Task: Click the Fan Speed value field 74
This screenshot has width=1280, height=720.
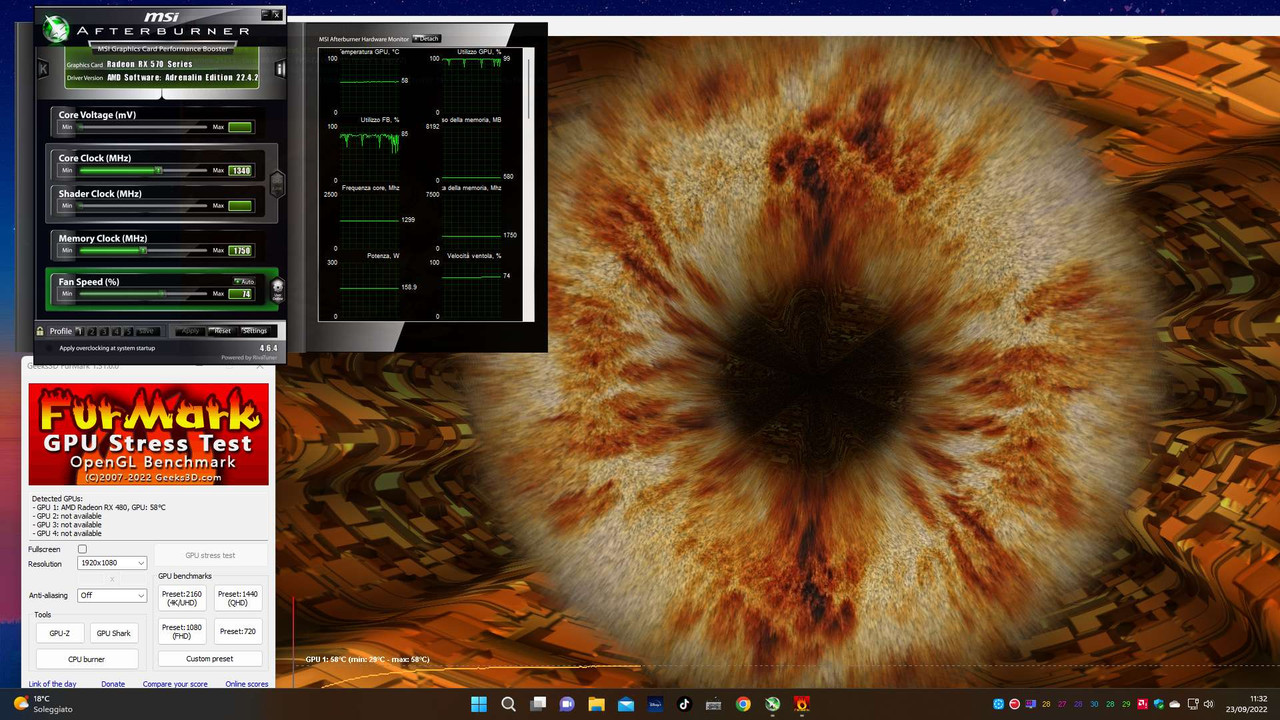Action: [240, 294]
